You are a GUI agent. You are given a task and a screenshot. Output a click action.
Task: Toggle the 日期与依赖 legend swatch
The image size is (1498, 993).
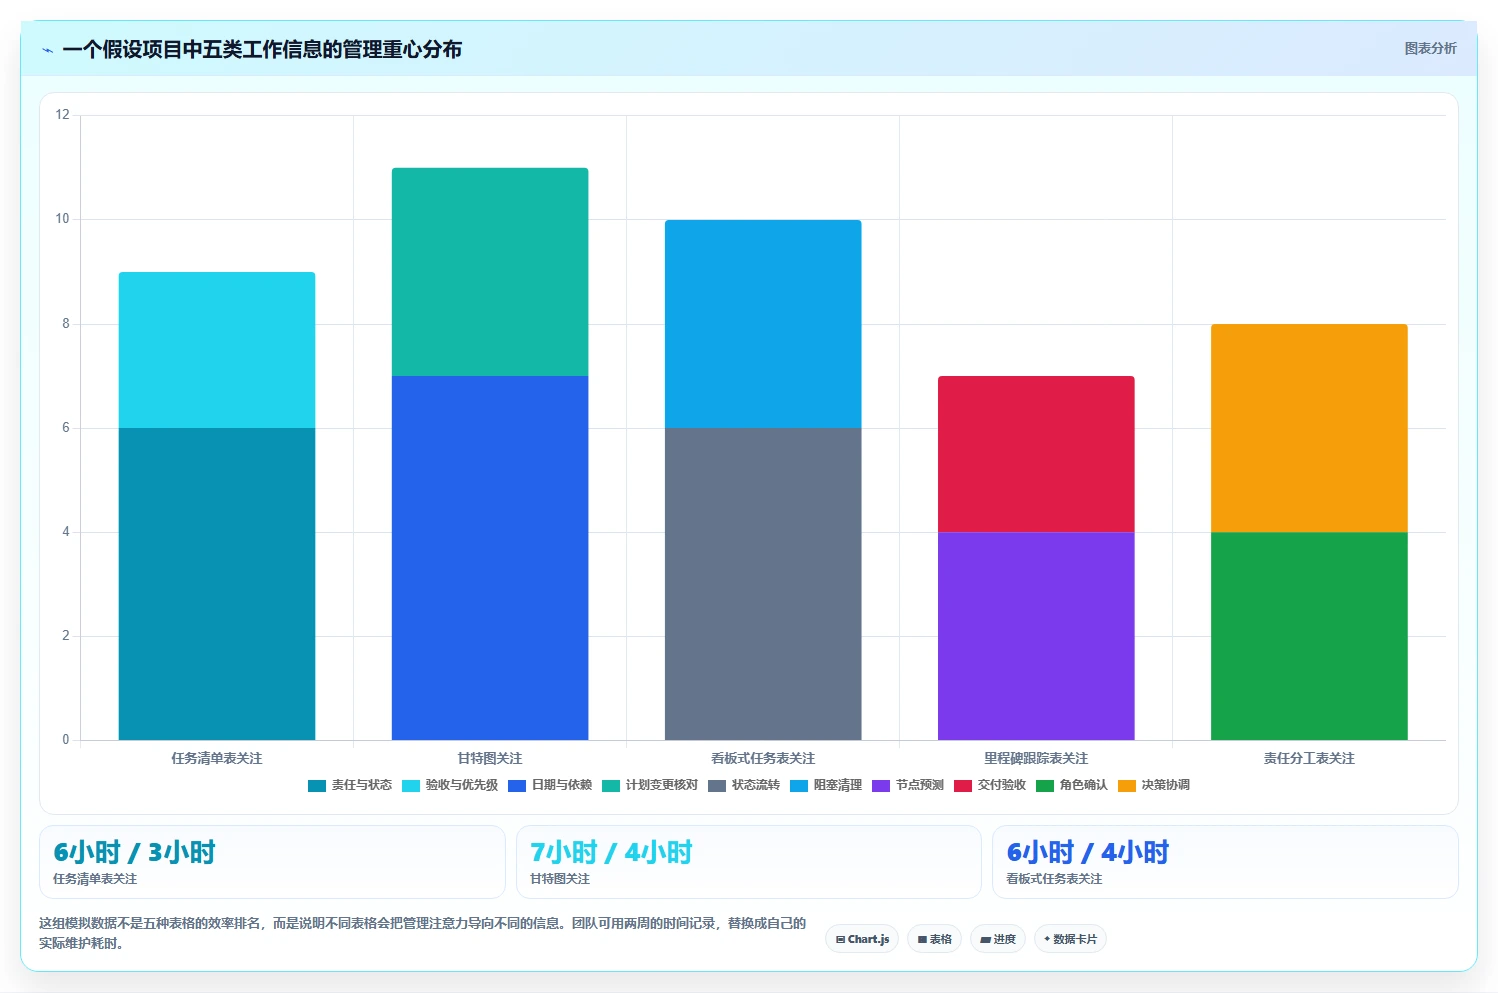coord(517,786)
